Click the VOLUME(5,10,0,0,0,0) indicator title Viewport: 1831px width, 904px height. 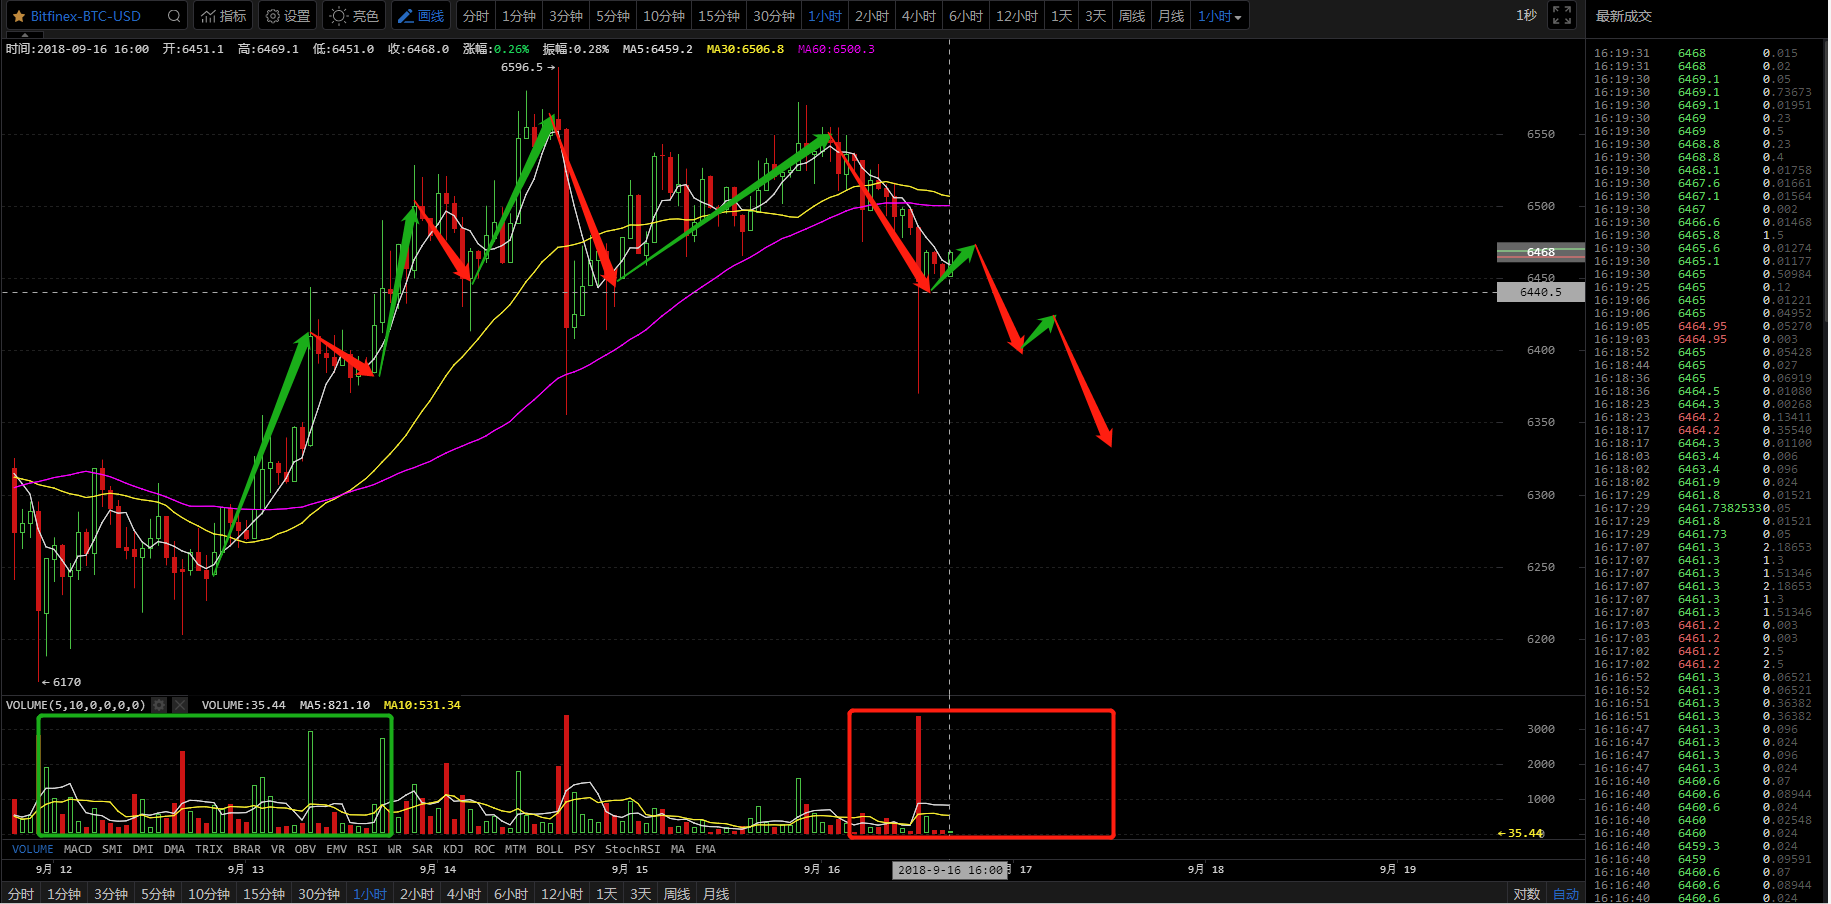[x=76, y=705]
